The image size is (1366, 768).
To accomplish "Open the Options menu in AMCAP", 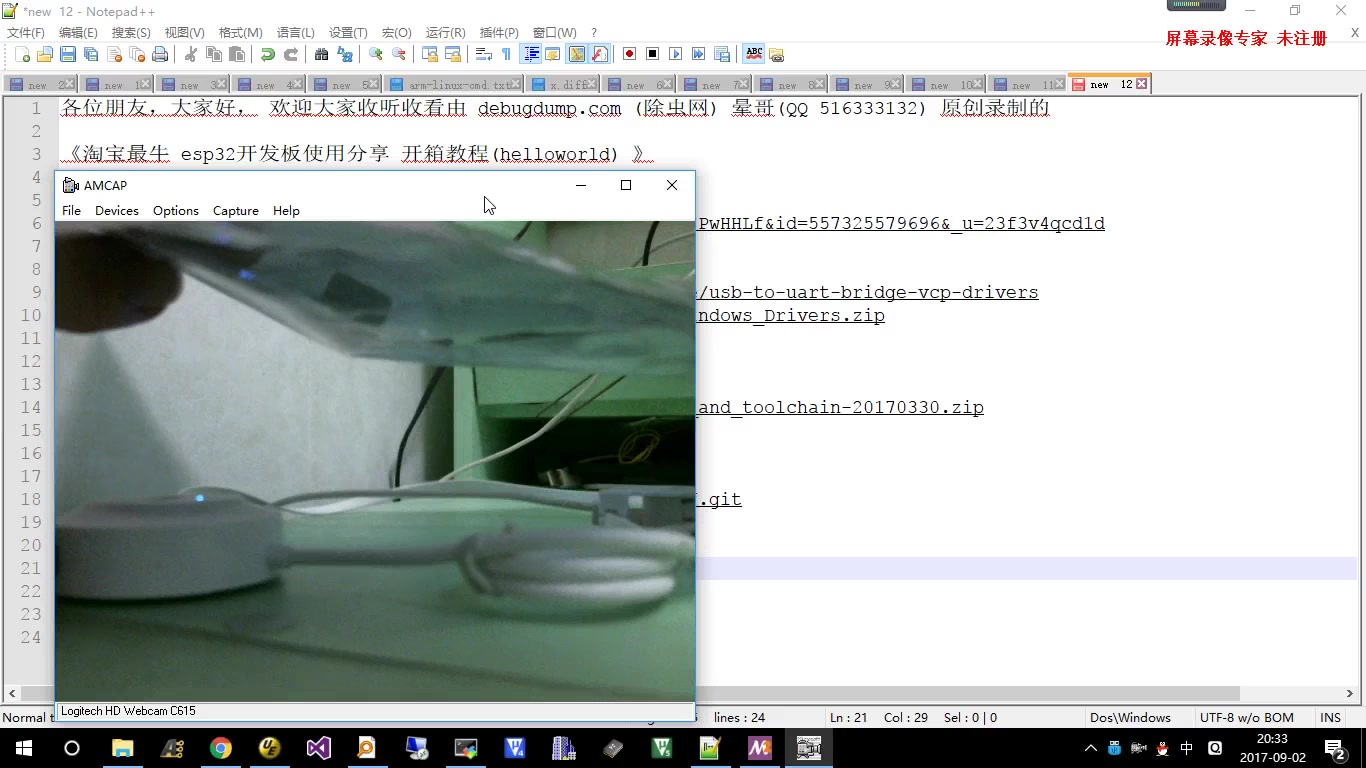I will click(x=175, y=211).
